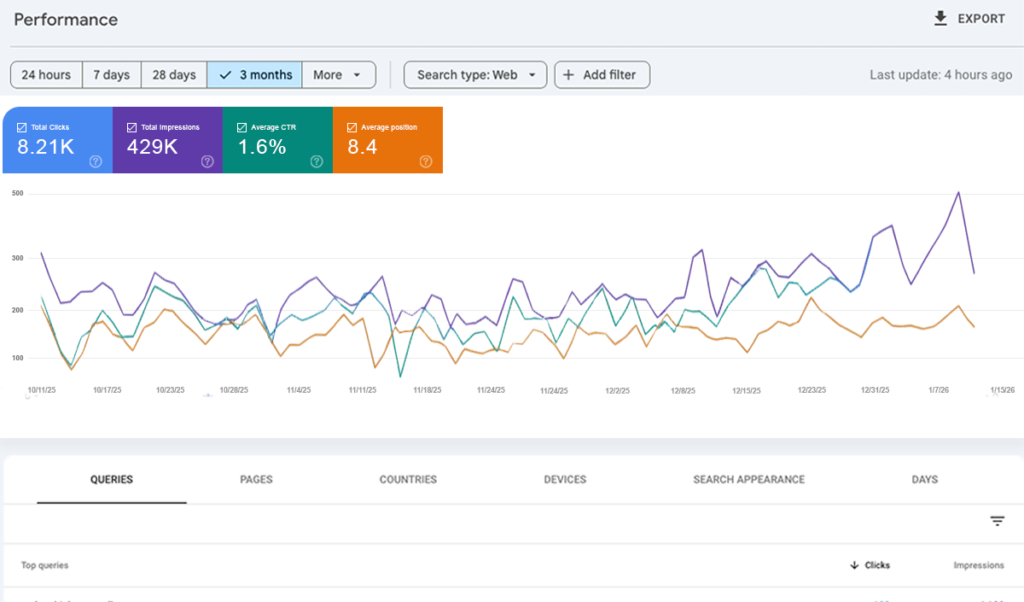Open the table filter icon above Top queries
Screen dimensions: 1024x602
coord(997,520)
